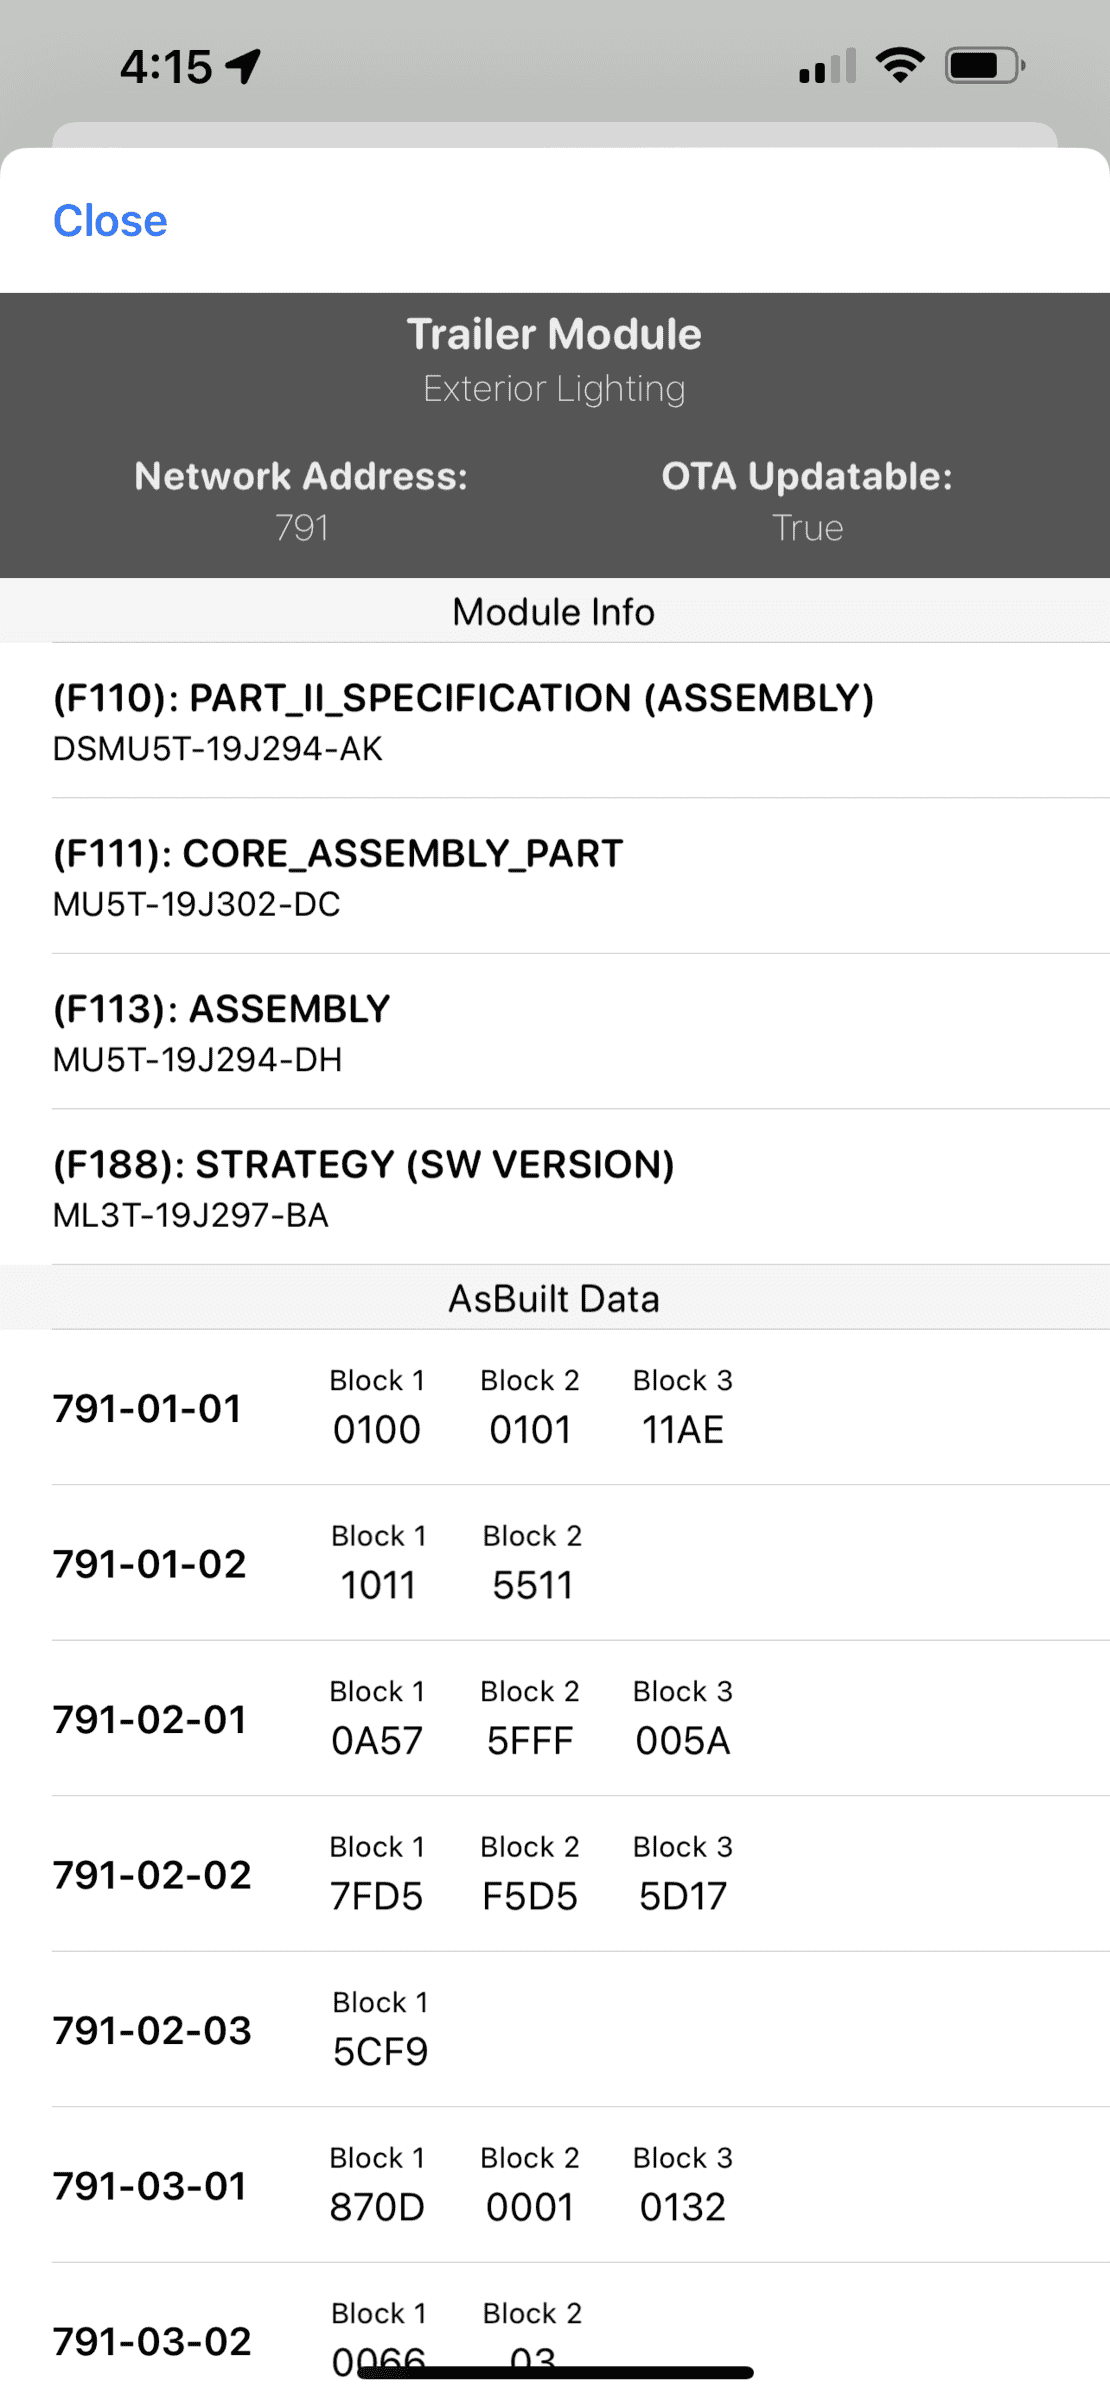Tap Block 1 value 5CF9
Image resolution: width=1110 pixels, height=2400 pixels.
pyautogui.click(x=380, y=2052)
